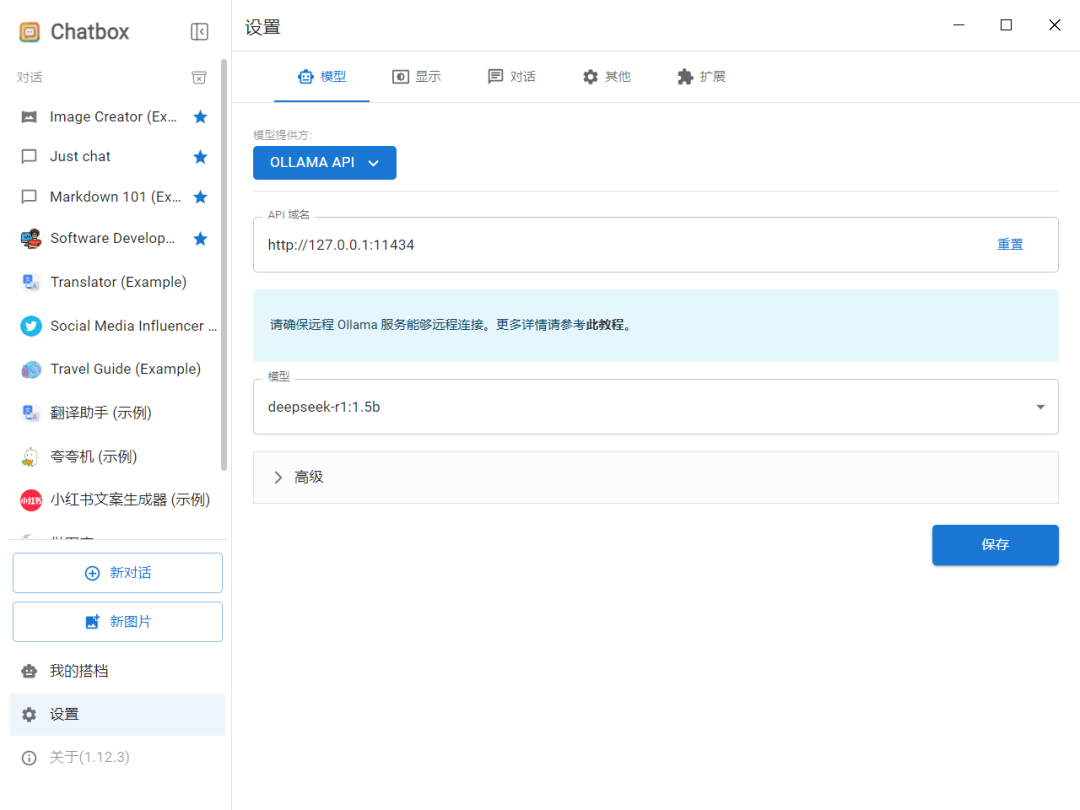Switch to the 扩展 settings tab
Viewport: 1080px width, 810px height.
[701, 77]
